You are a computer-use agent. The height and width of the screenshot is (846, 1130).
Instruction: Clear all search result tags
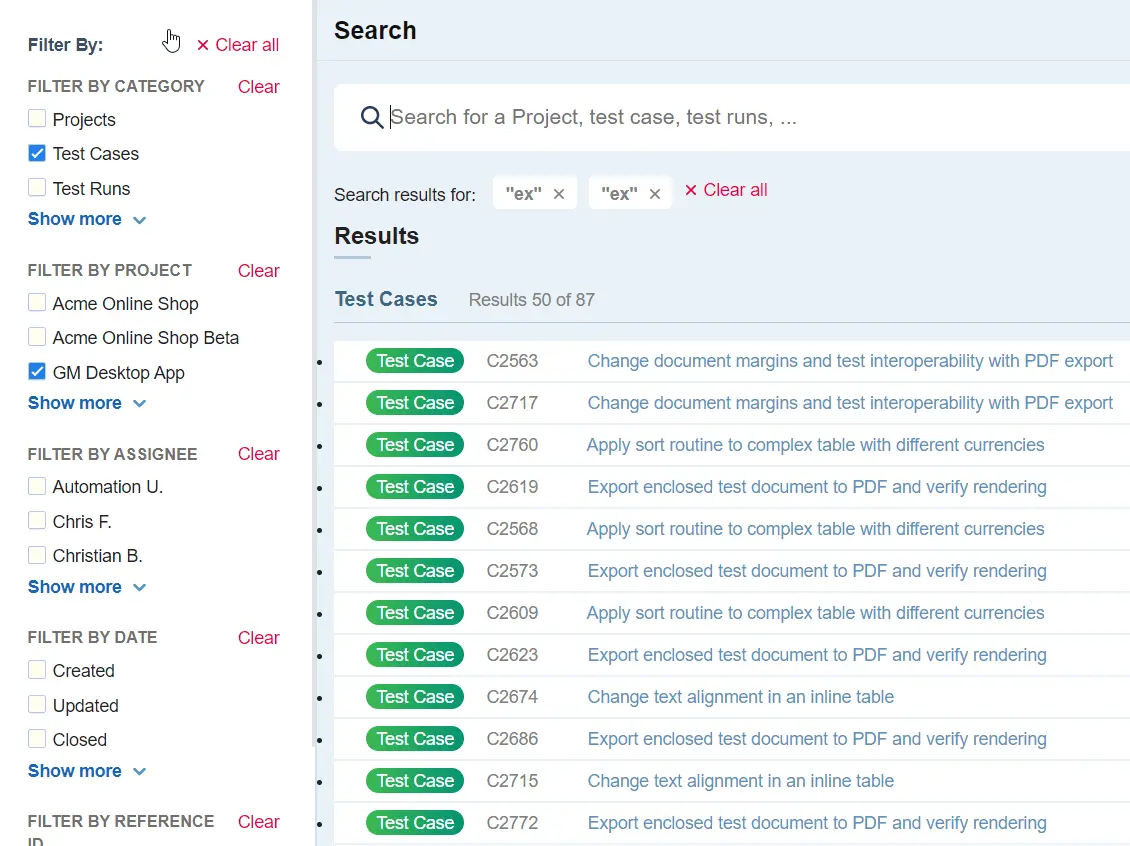(x=726, y=190)
